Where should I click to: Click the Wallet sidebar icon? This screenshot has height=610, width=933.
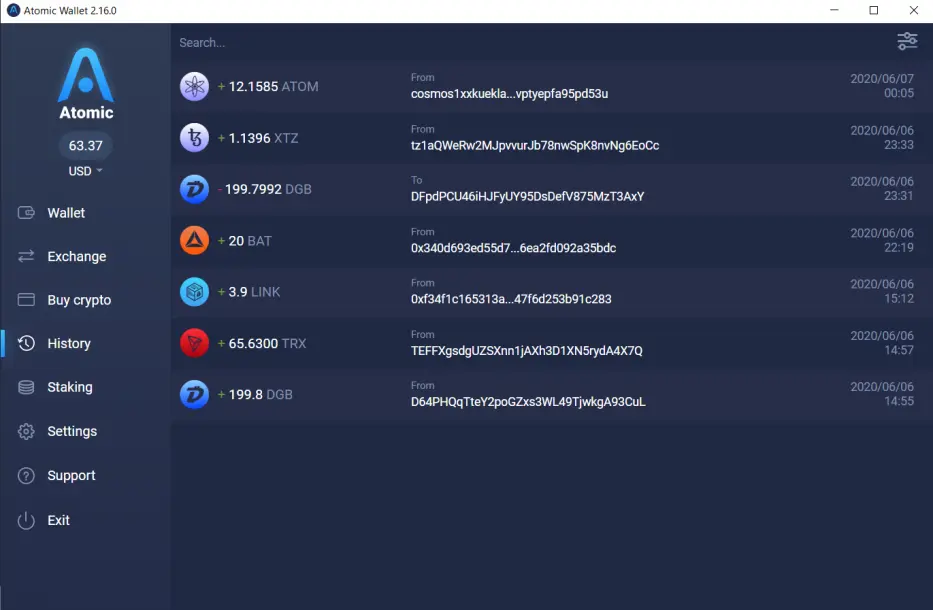click(x=26, y=212)
